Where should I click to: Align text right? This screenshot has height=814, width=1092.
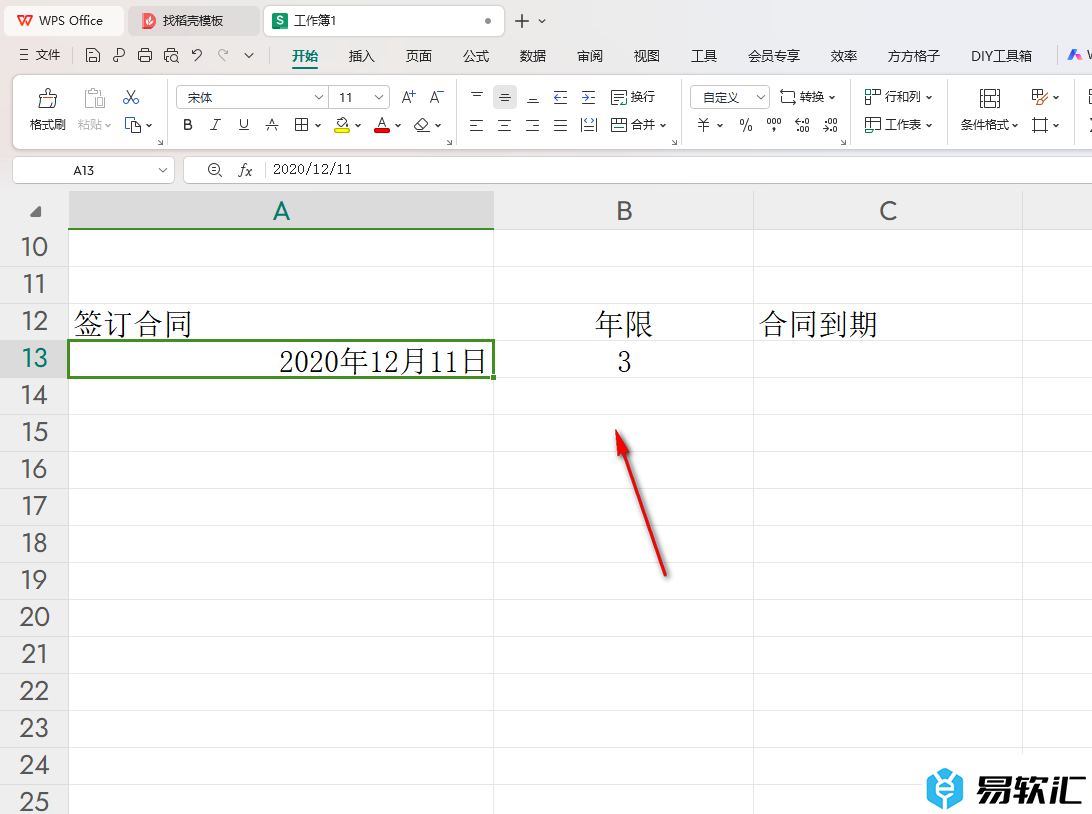[x=533, y=125]
